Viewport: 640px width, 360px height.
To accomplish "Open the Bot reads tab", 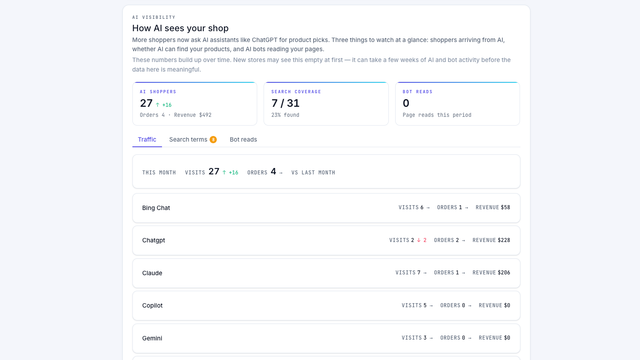I will coord(243,140).
